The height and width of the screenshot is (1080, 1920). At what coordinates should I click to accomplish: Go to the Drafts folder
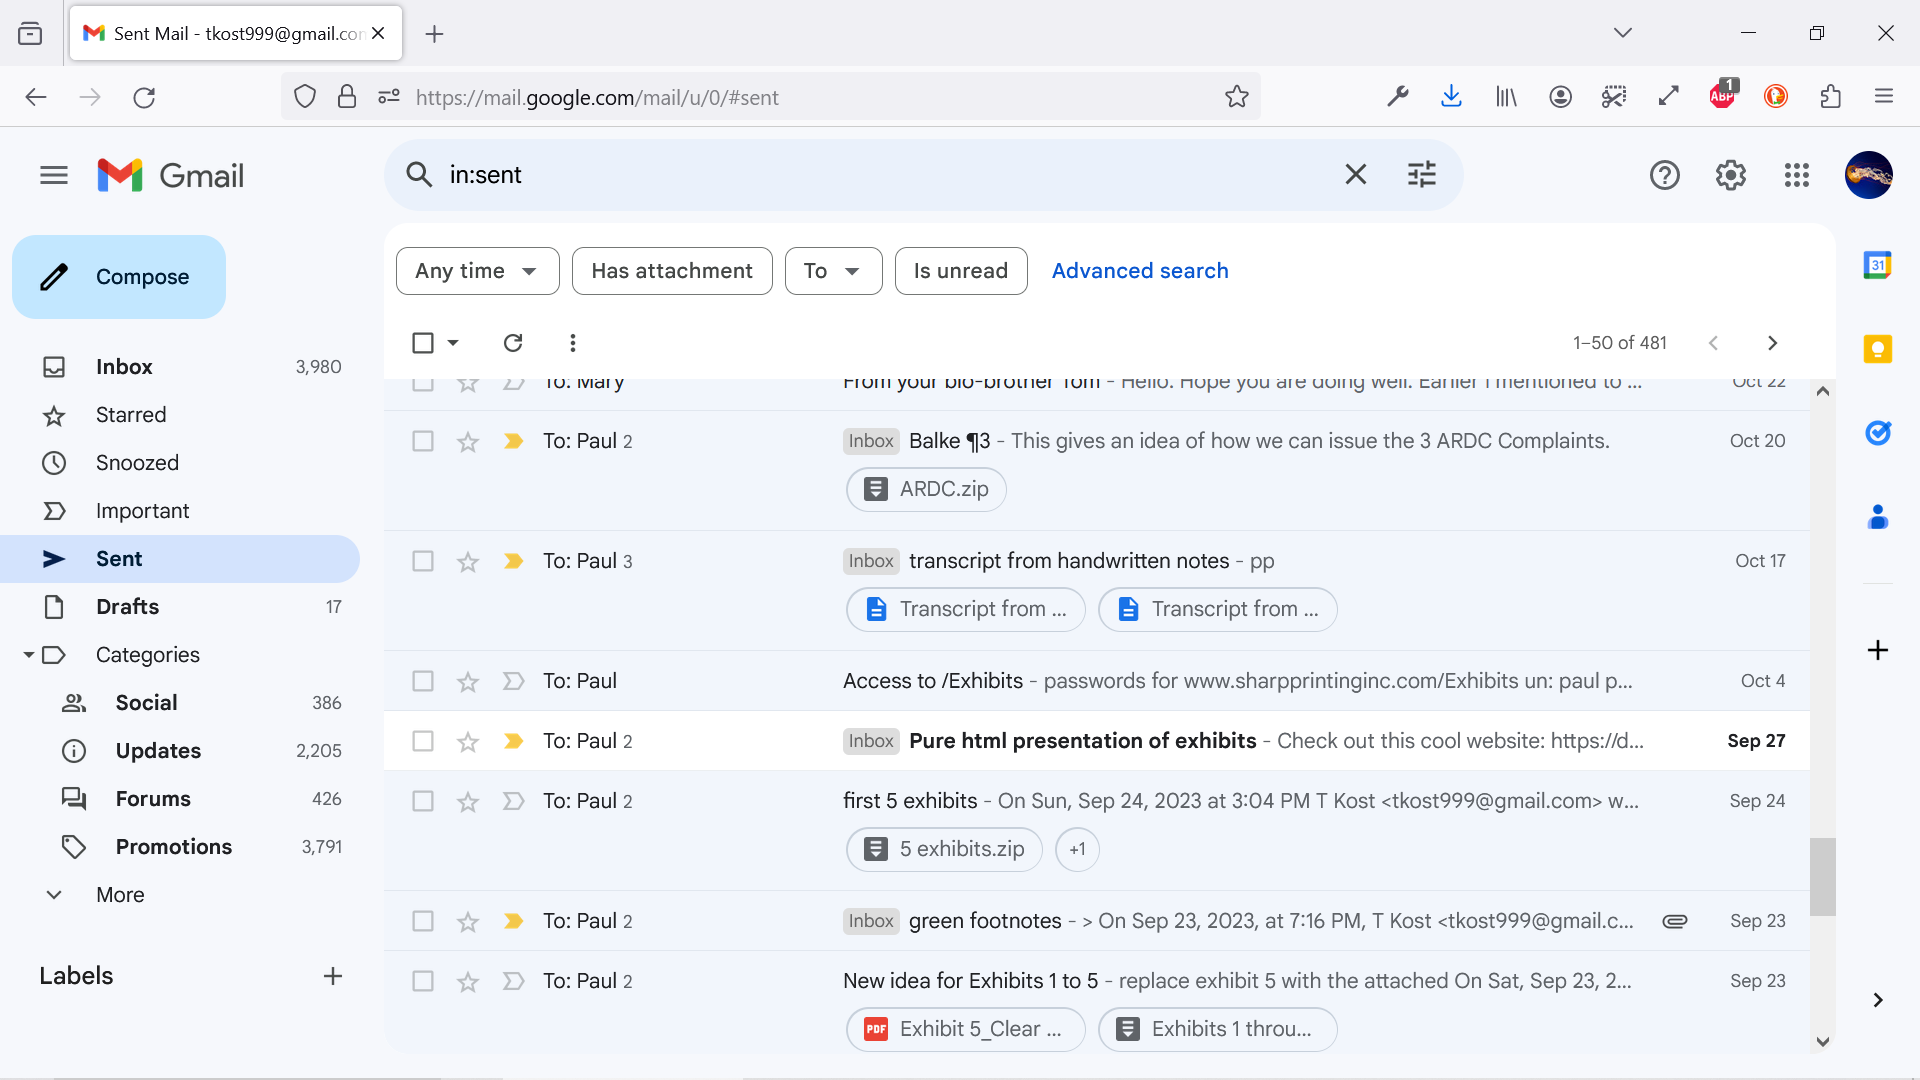point(127,607)
